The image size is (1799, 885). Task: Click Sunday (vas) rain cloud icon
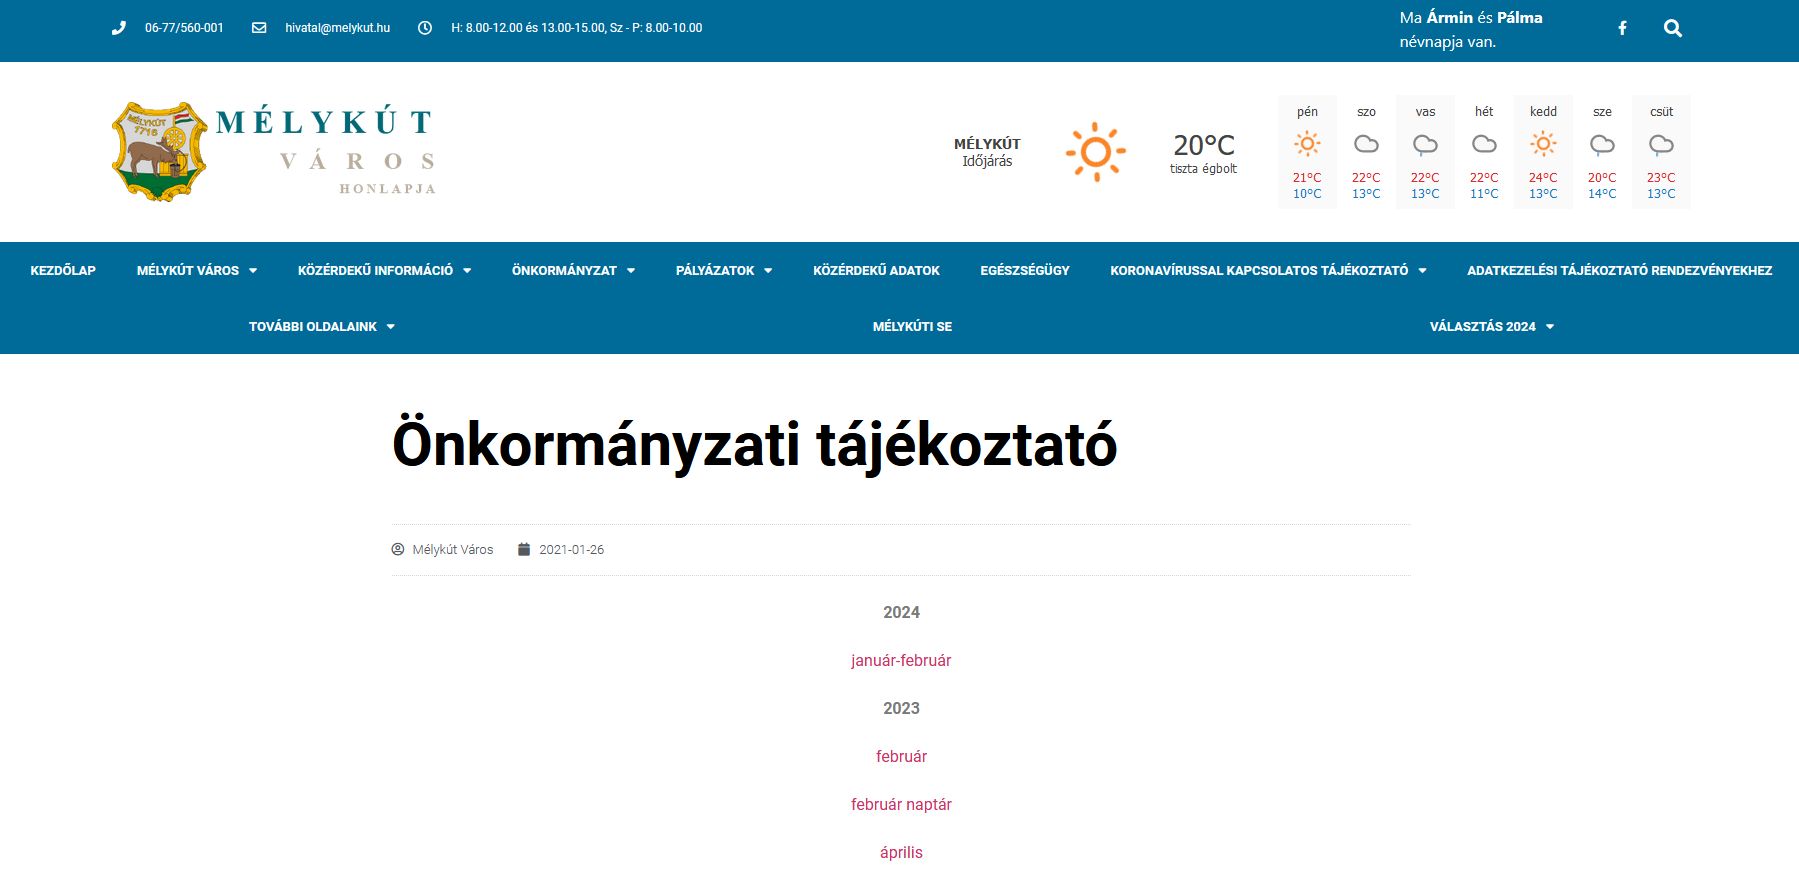coord(1425,145)
